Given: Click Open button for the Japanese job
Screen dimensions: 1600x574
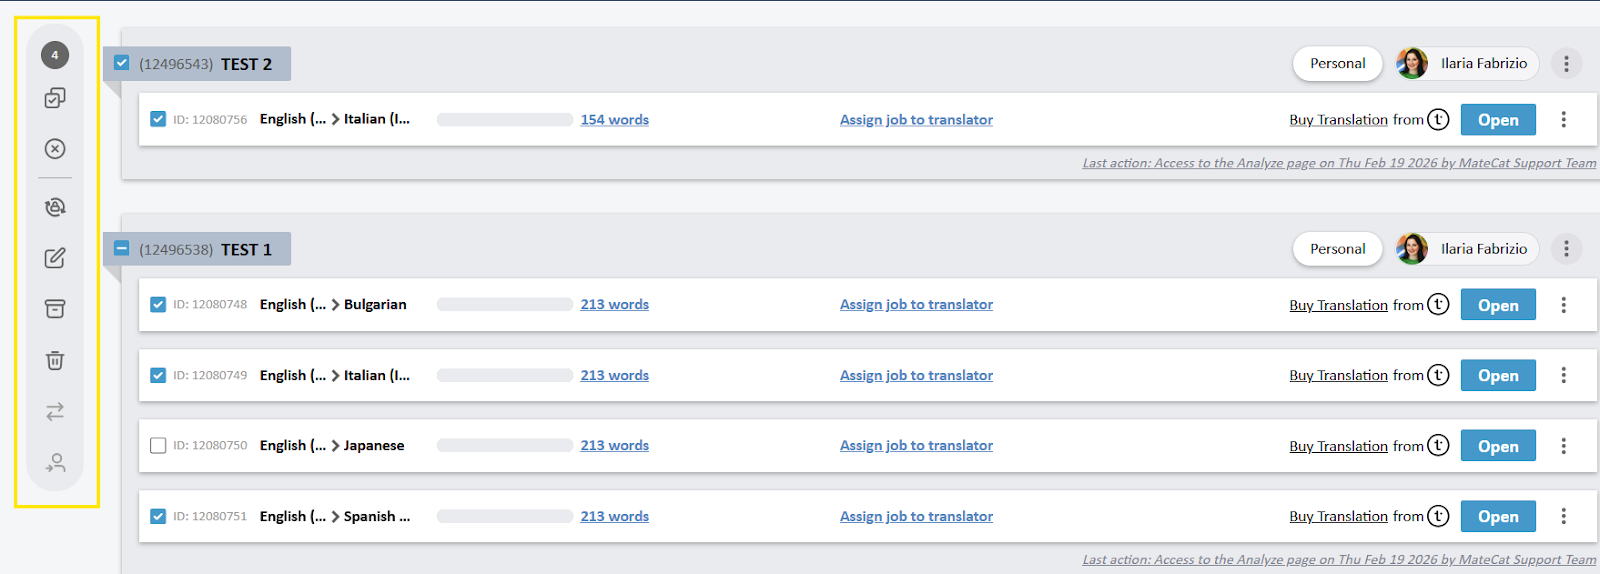Looking at the screenshot, I should pos(1497,446).
